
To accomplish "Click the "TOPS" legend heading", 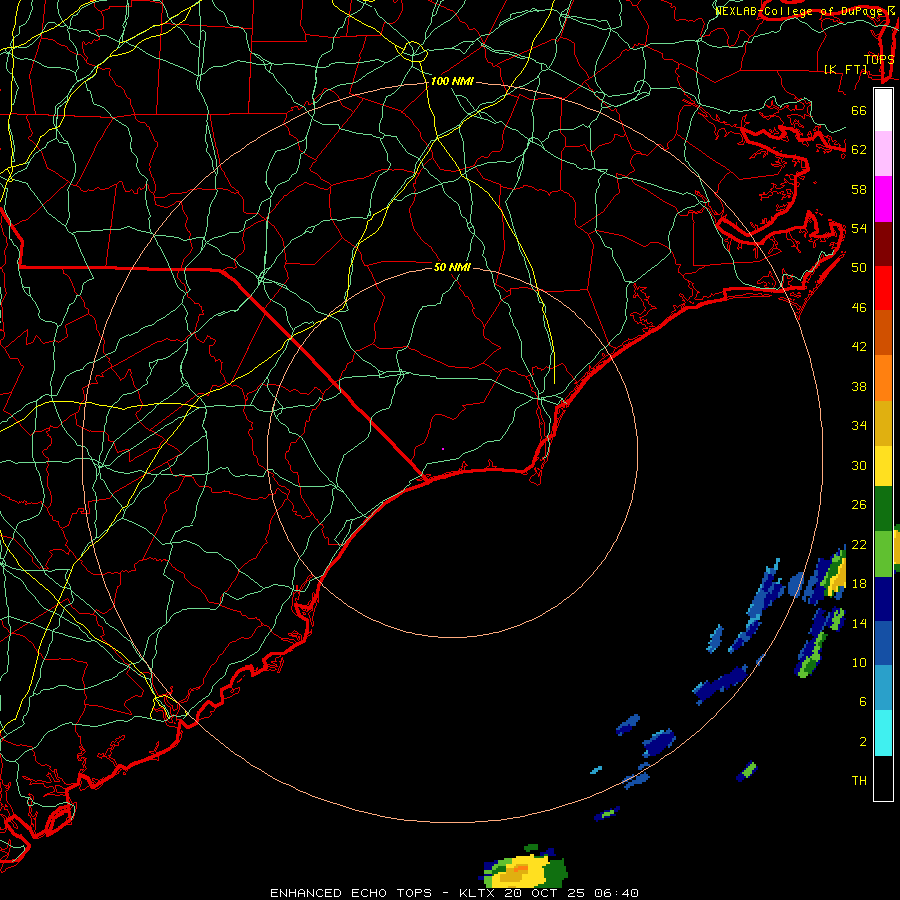I will coord(879,60).
